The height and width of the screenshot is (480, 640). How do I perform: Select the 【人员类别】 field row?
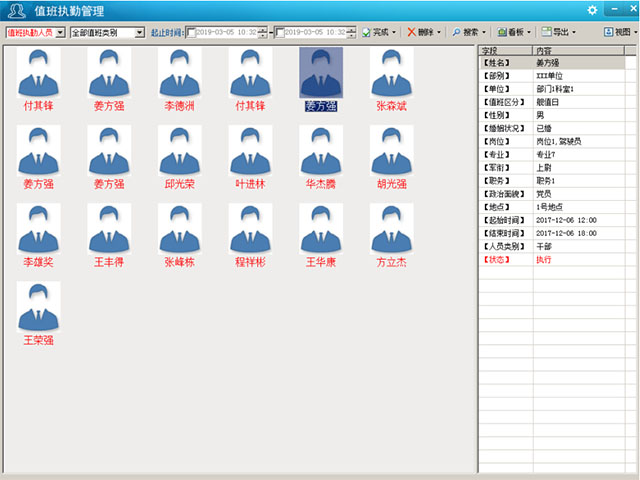point(552,246)
